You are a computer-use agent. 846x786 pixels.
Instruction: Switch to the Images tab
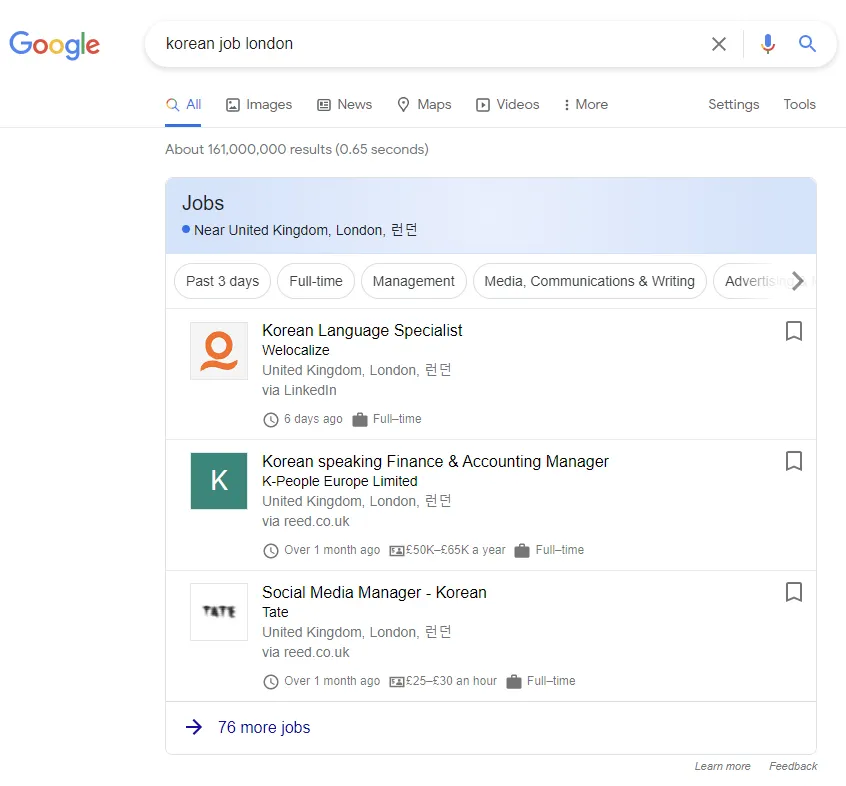coord(259,104)
